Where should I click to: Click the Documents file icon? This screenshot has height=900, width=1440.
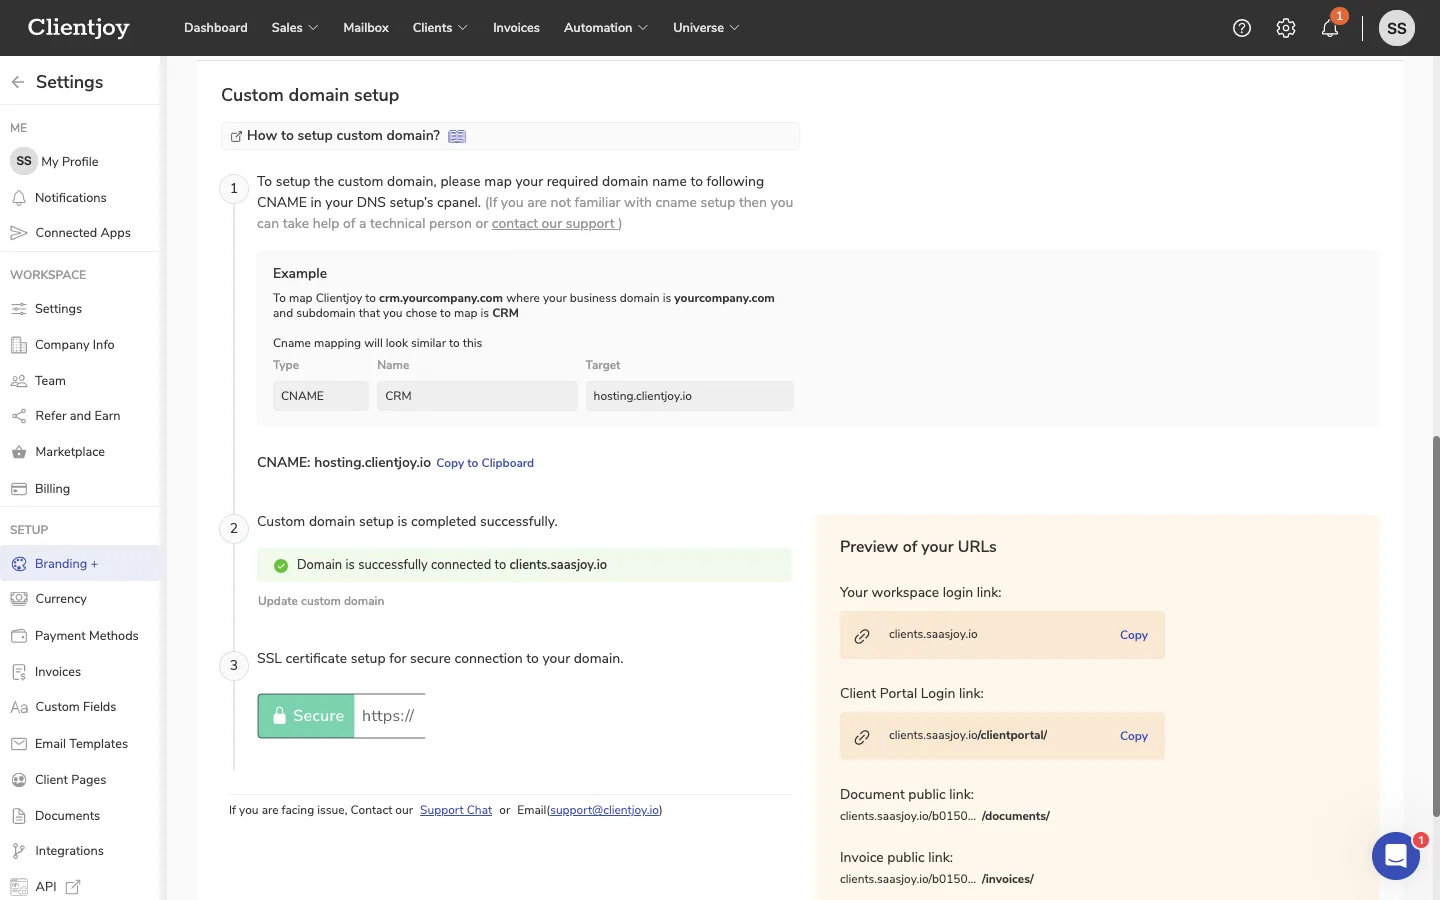pos(19,816)
